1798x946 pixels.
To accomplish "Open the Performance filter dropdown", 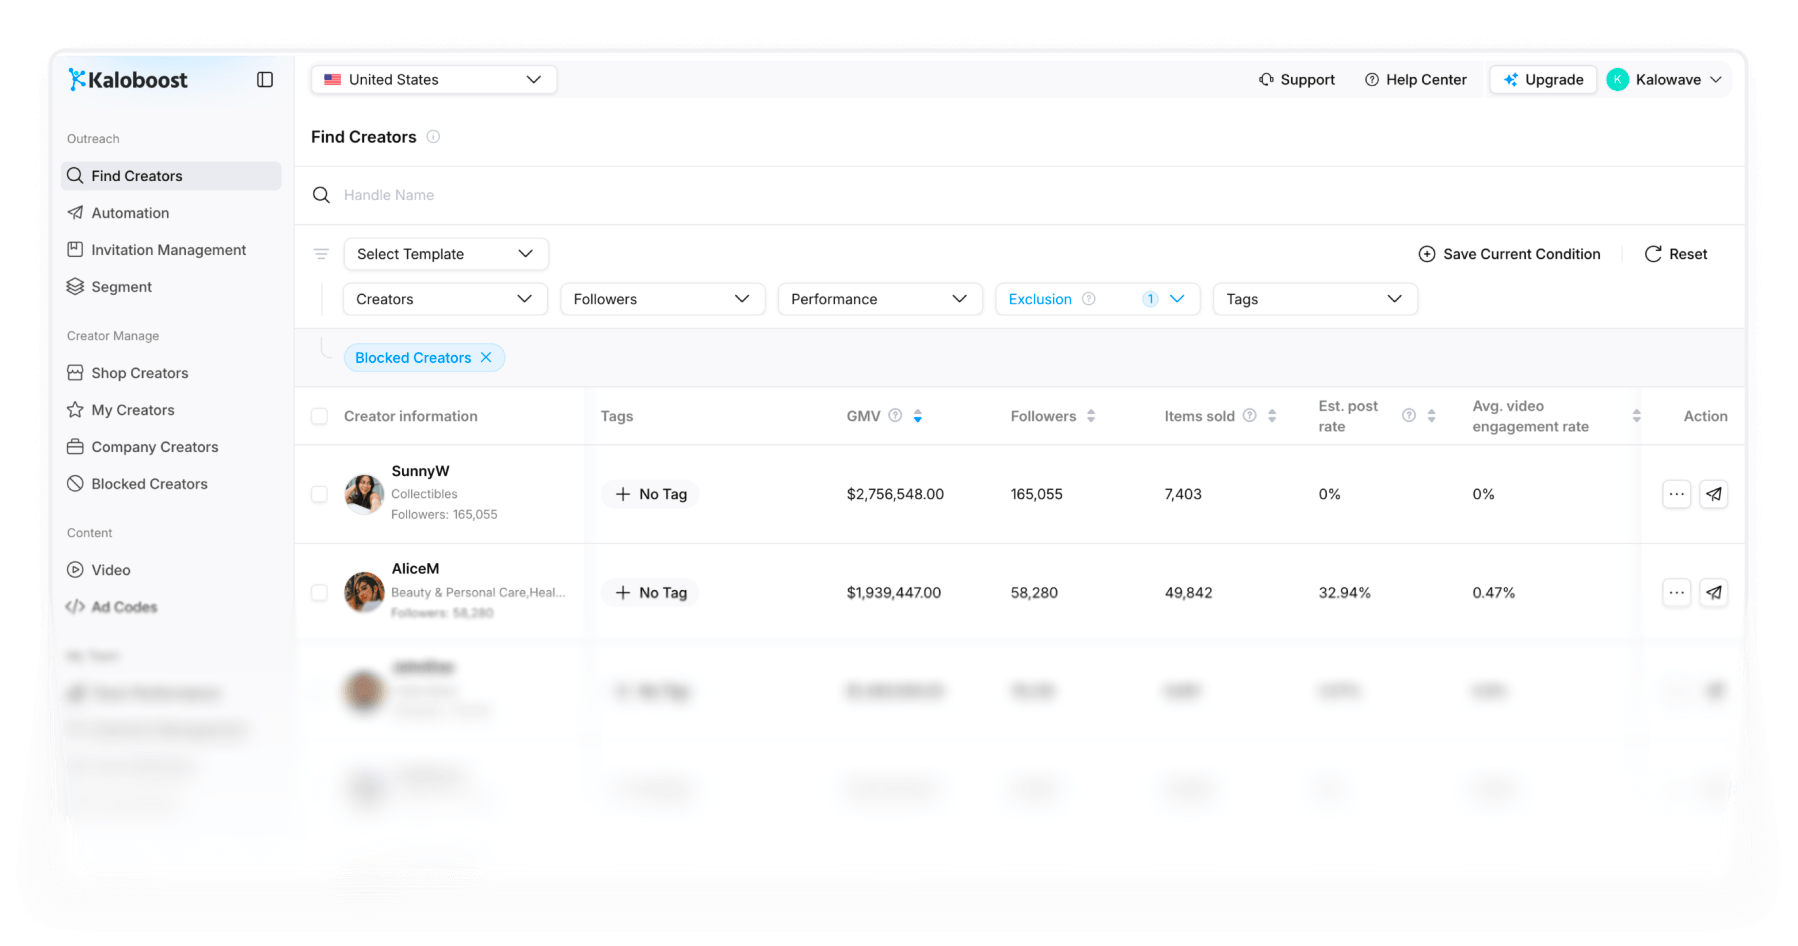I will (880, 299).
